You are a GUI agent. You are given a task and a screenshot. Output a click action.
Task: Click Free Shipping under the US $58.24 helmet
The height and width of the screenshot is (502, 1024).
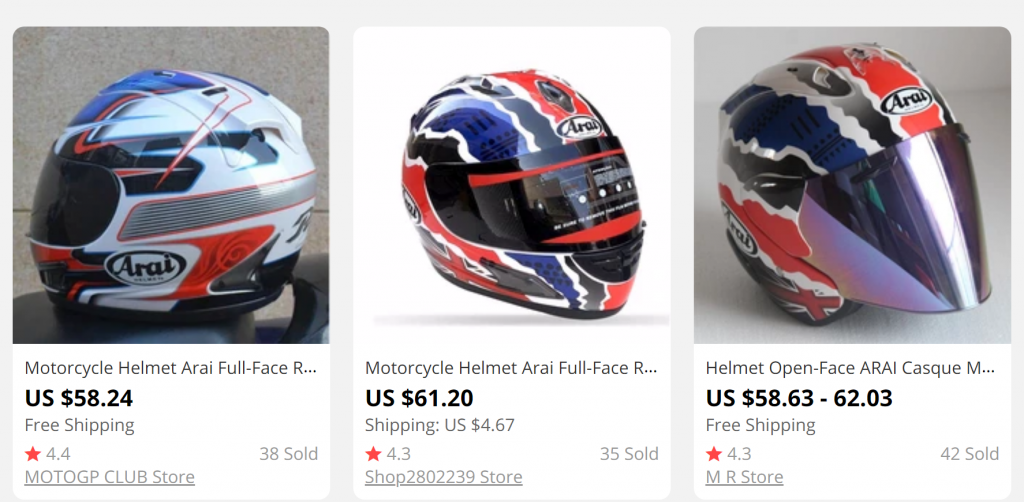click(79, 425)
